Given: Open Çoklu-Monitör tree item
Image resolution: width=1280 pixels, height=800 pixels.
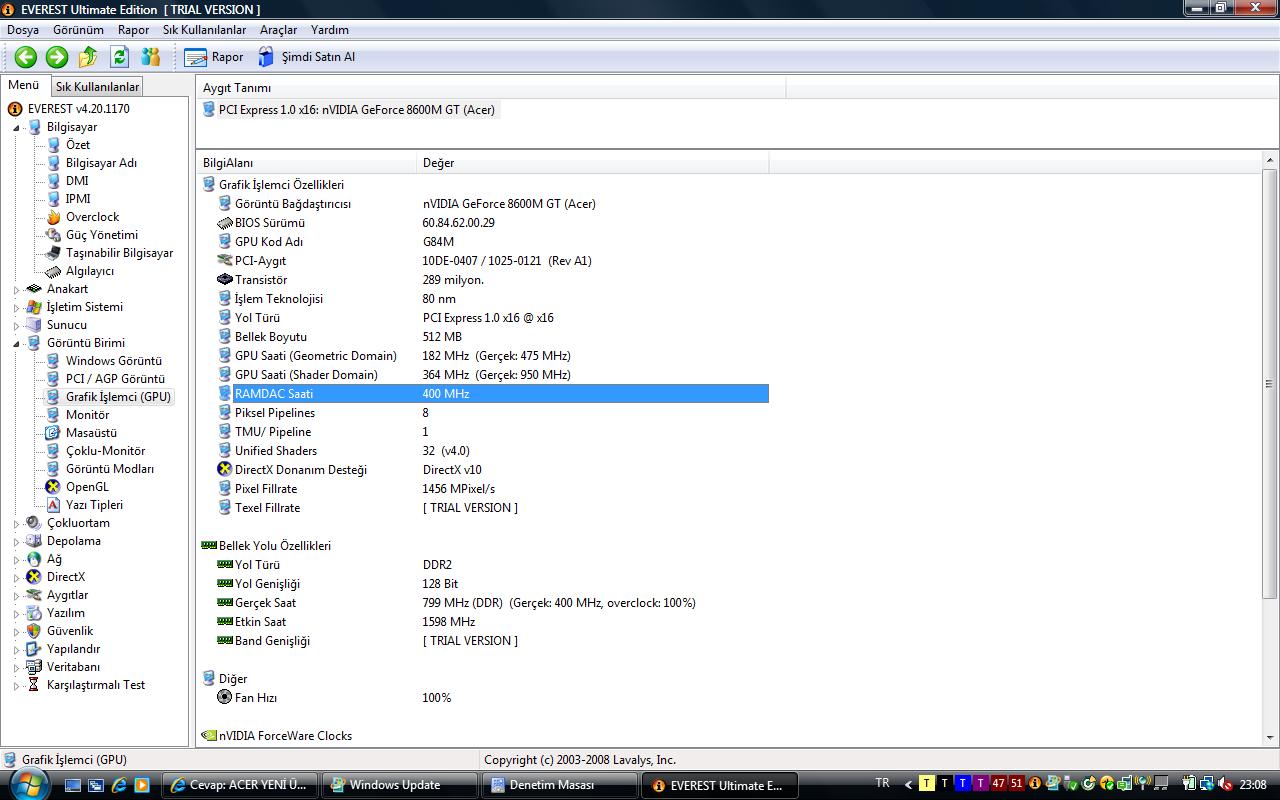Looking at the screenshot, I should tap(105, 451).
